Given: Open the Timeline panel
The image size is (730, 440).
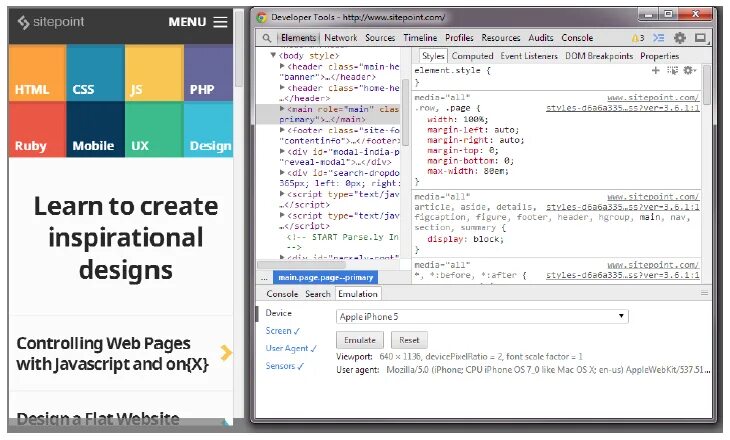Looking at the screenshot, I should pos(420,38).
